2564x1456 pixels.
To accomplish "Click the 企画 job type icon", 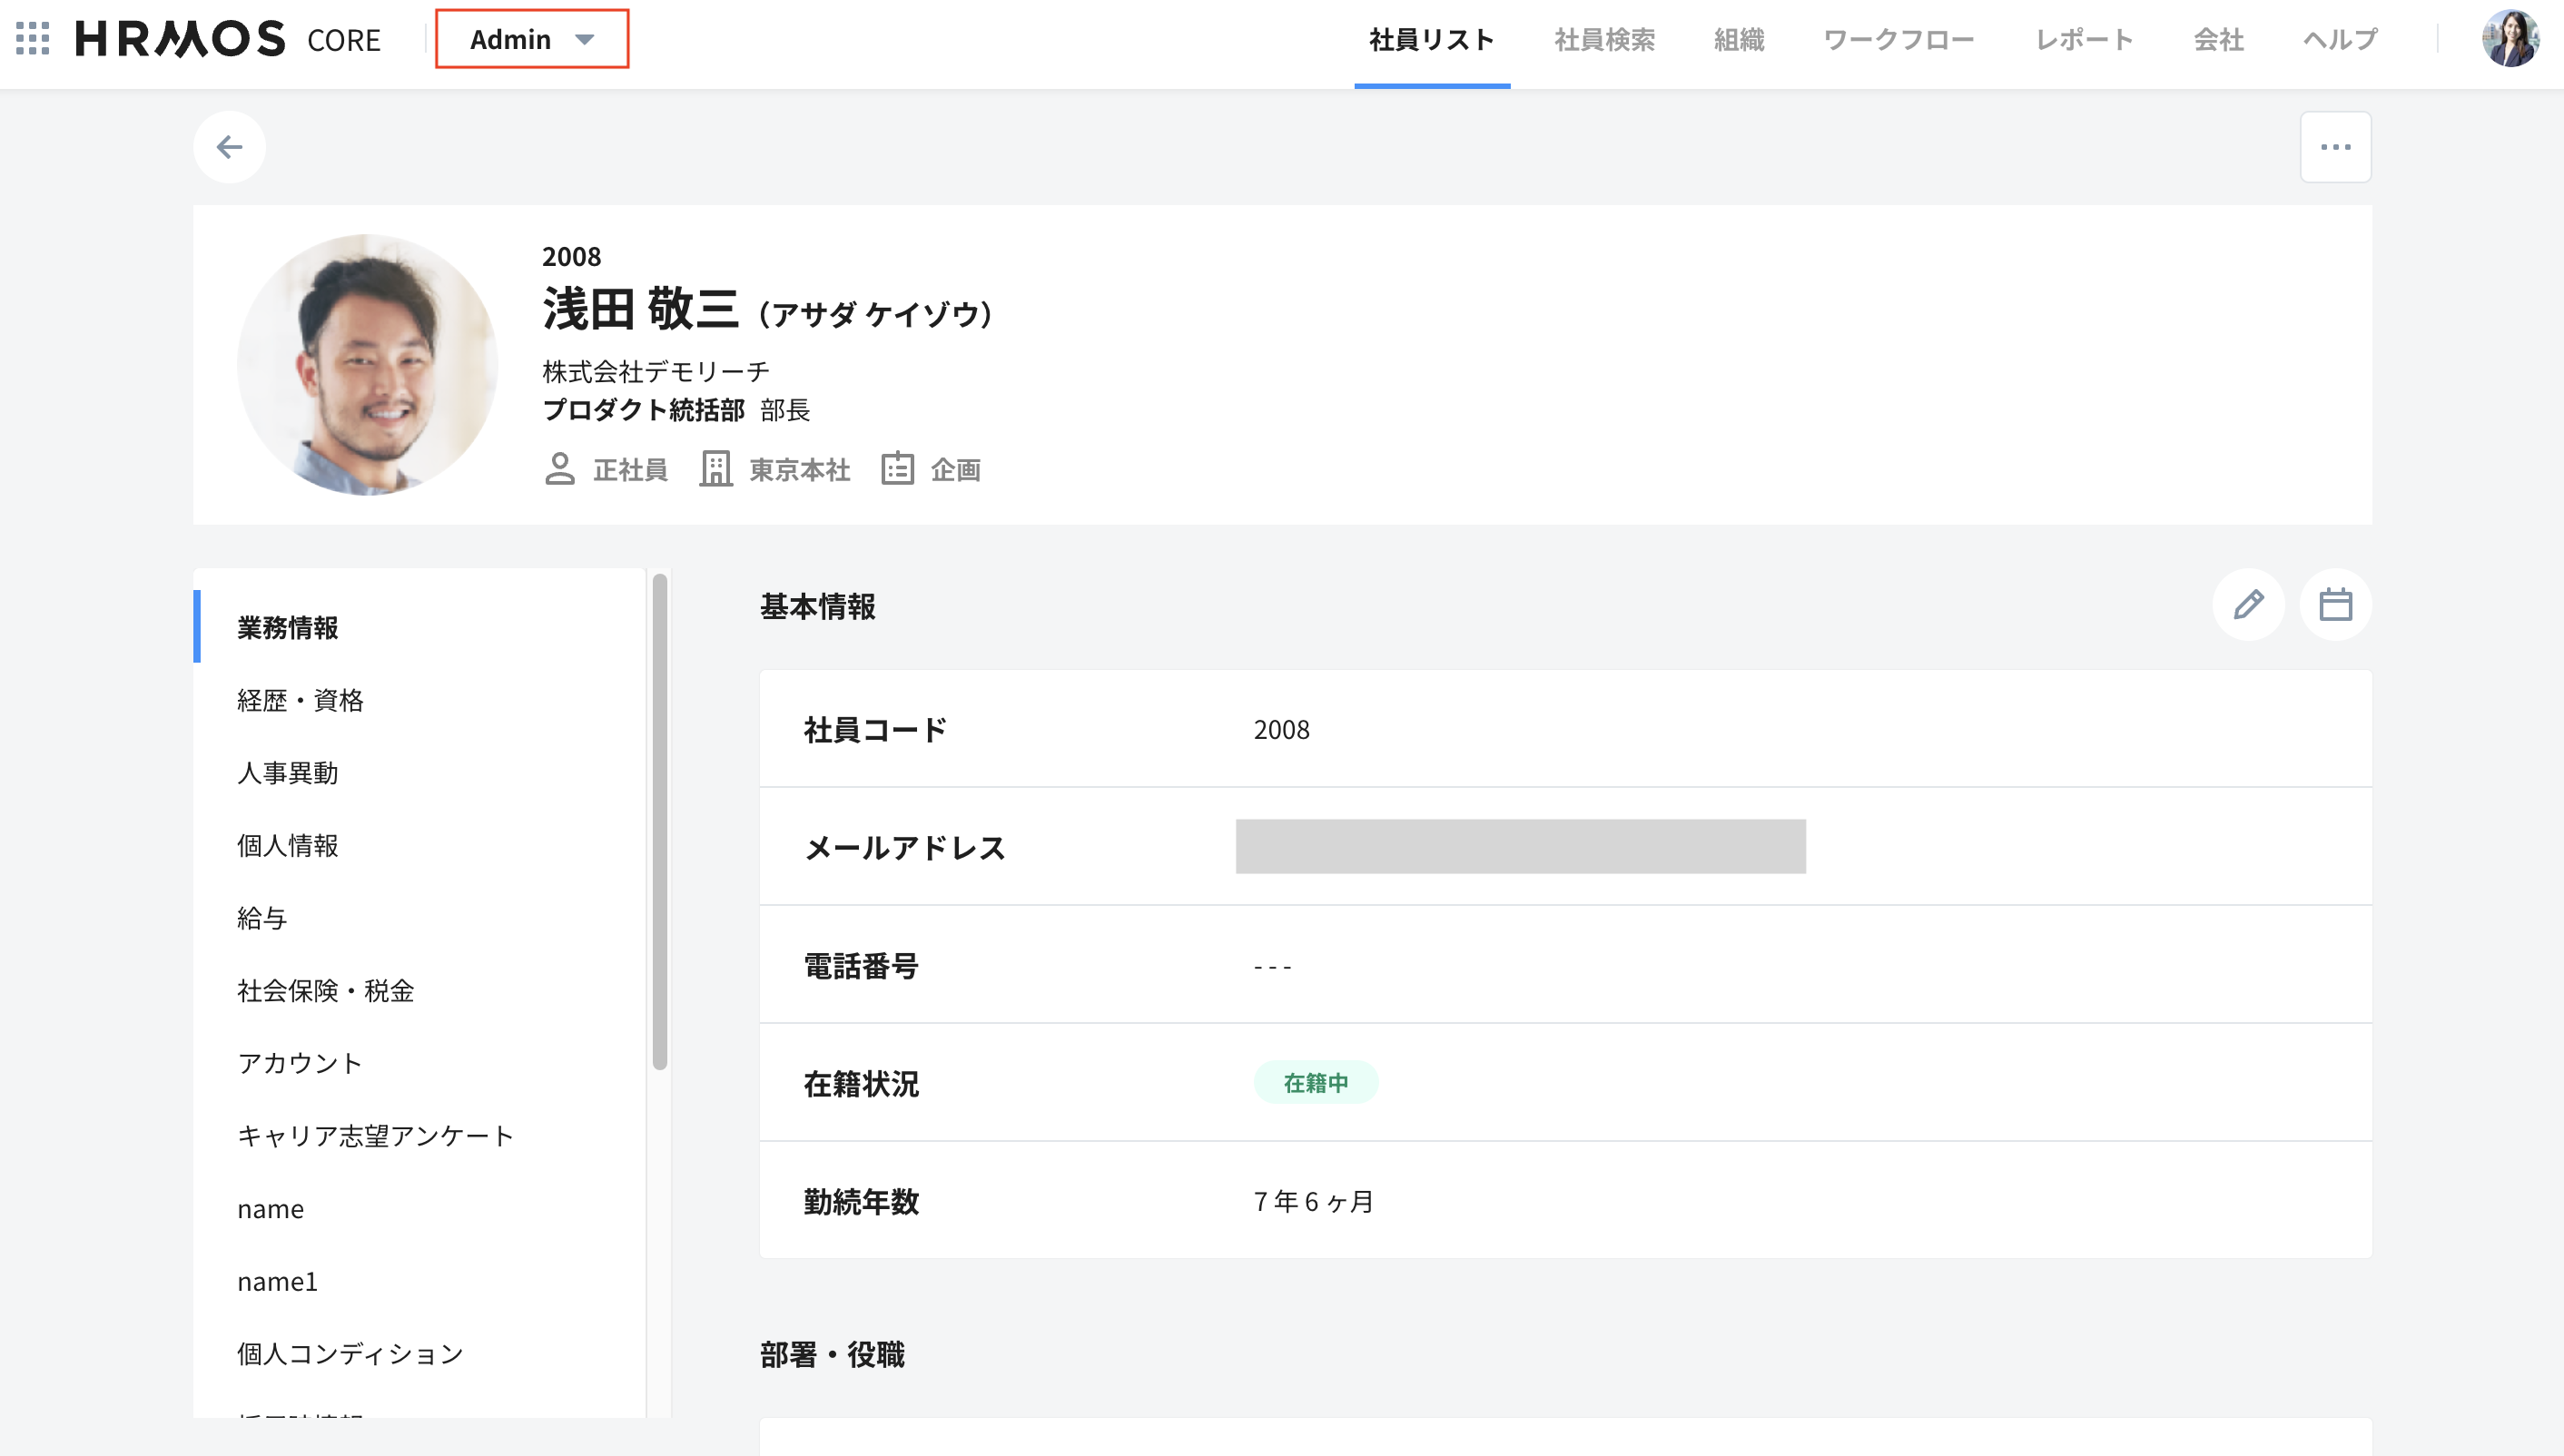I will pyautogui.click(x=897, y=469).
